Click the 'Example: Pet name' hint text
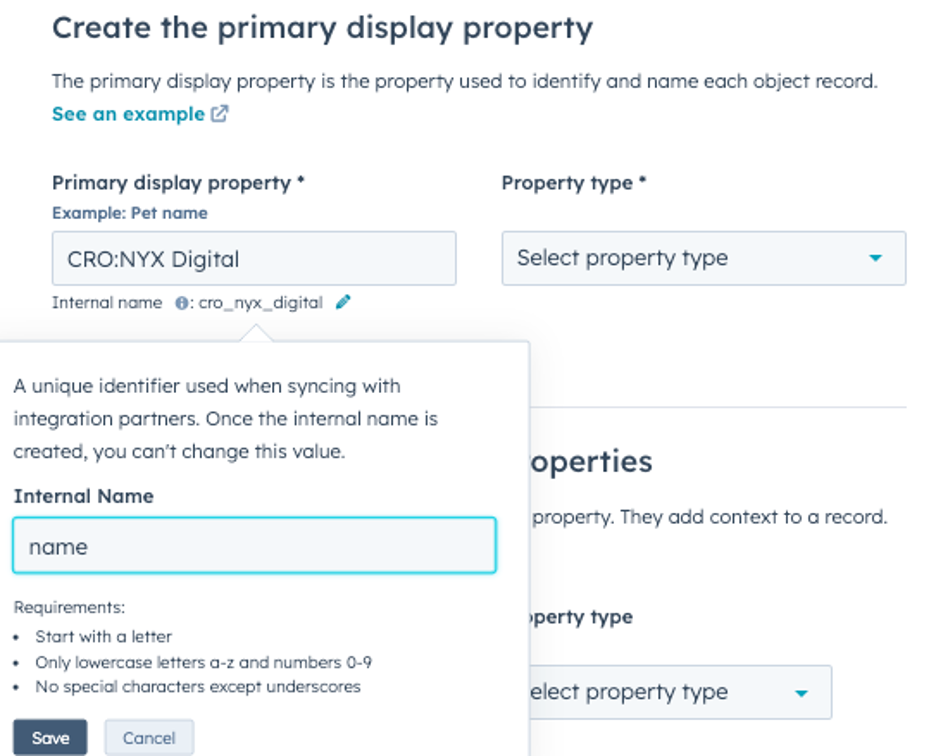This screenshot has height=756, width=936. coord(129,213)
